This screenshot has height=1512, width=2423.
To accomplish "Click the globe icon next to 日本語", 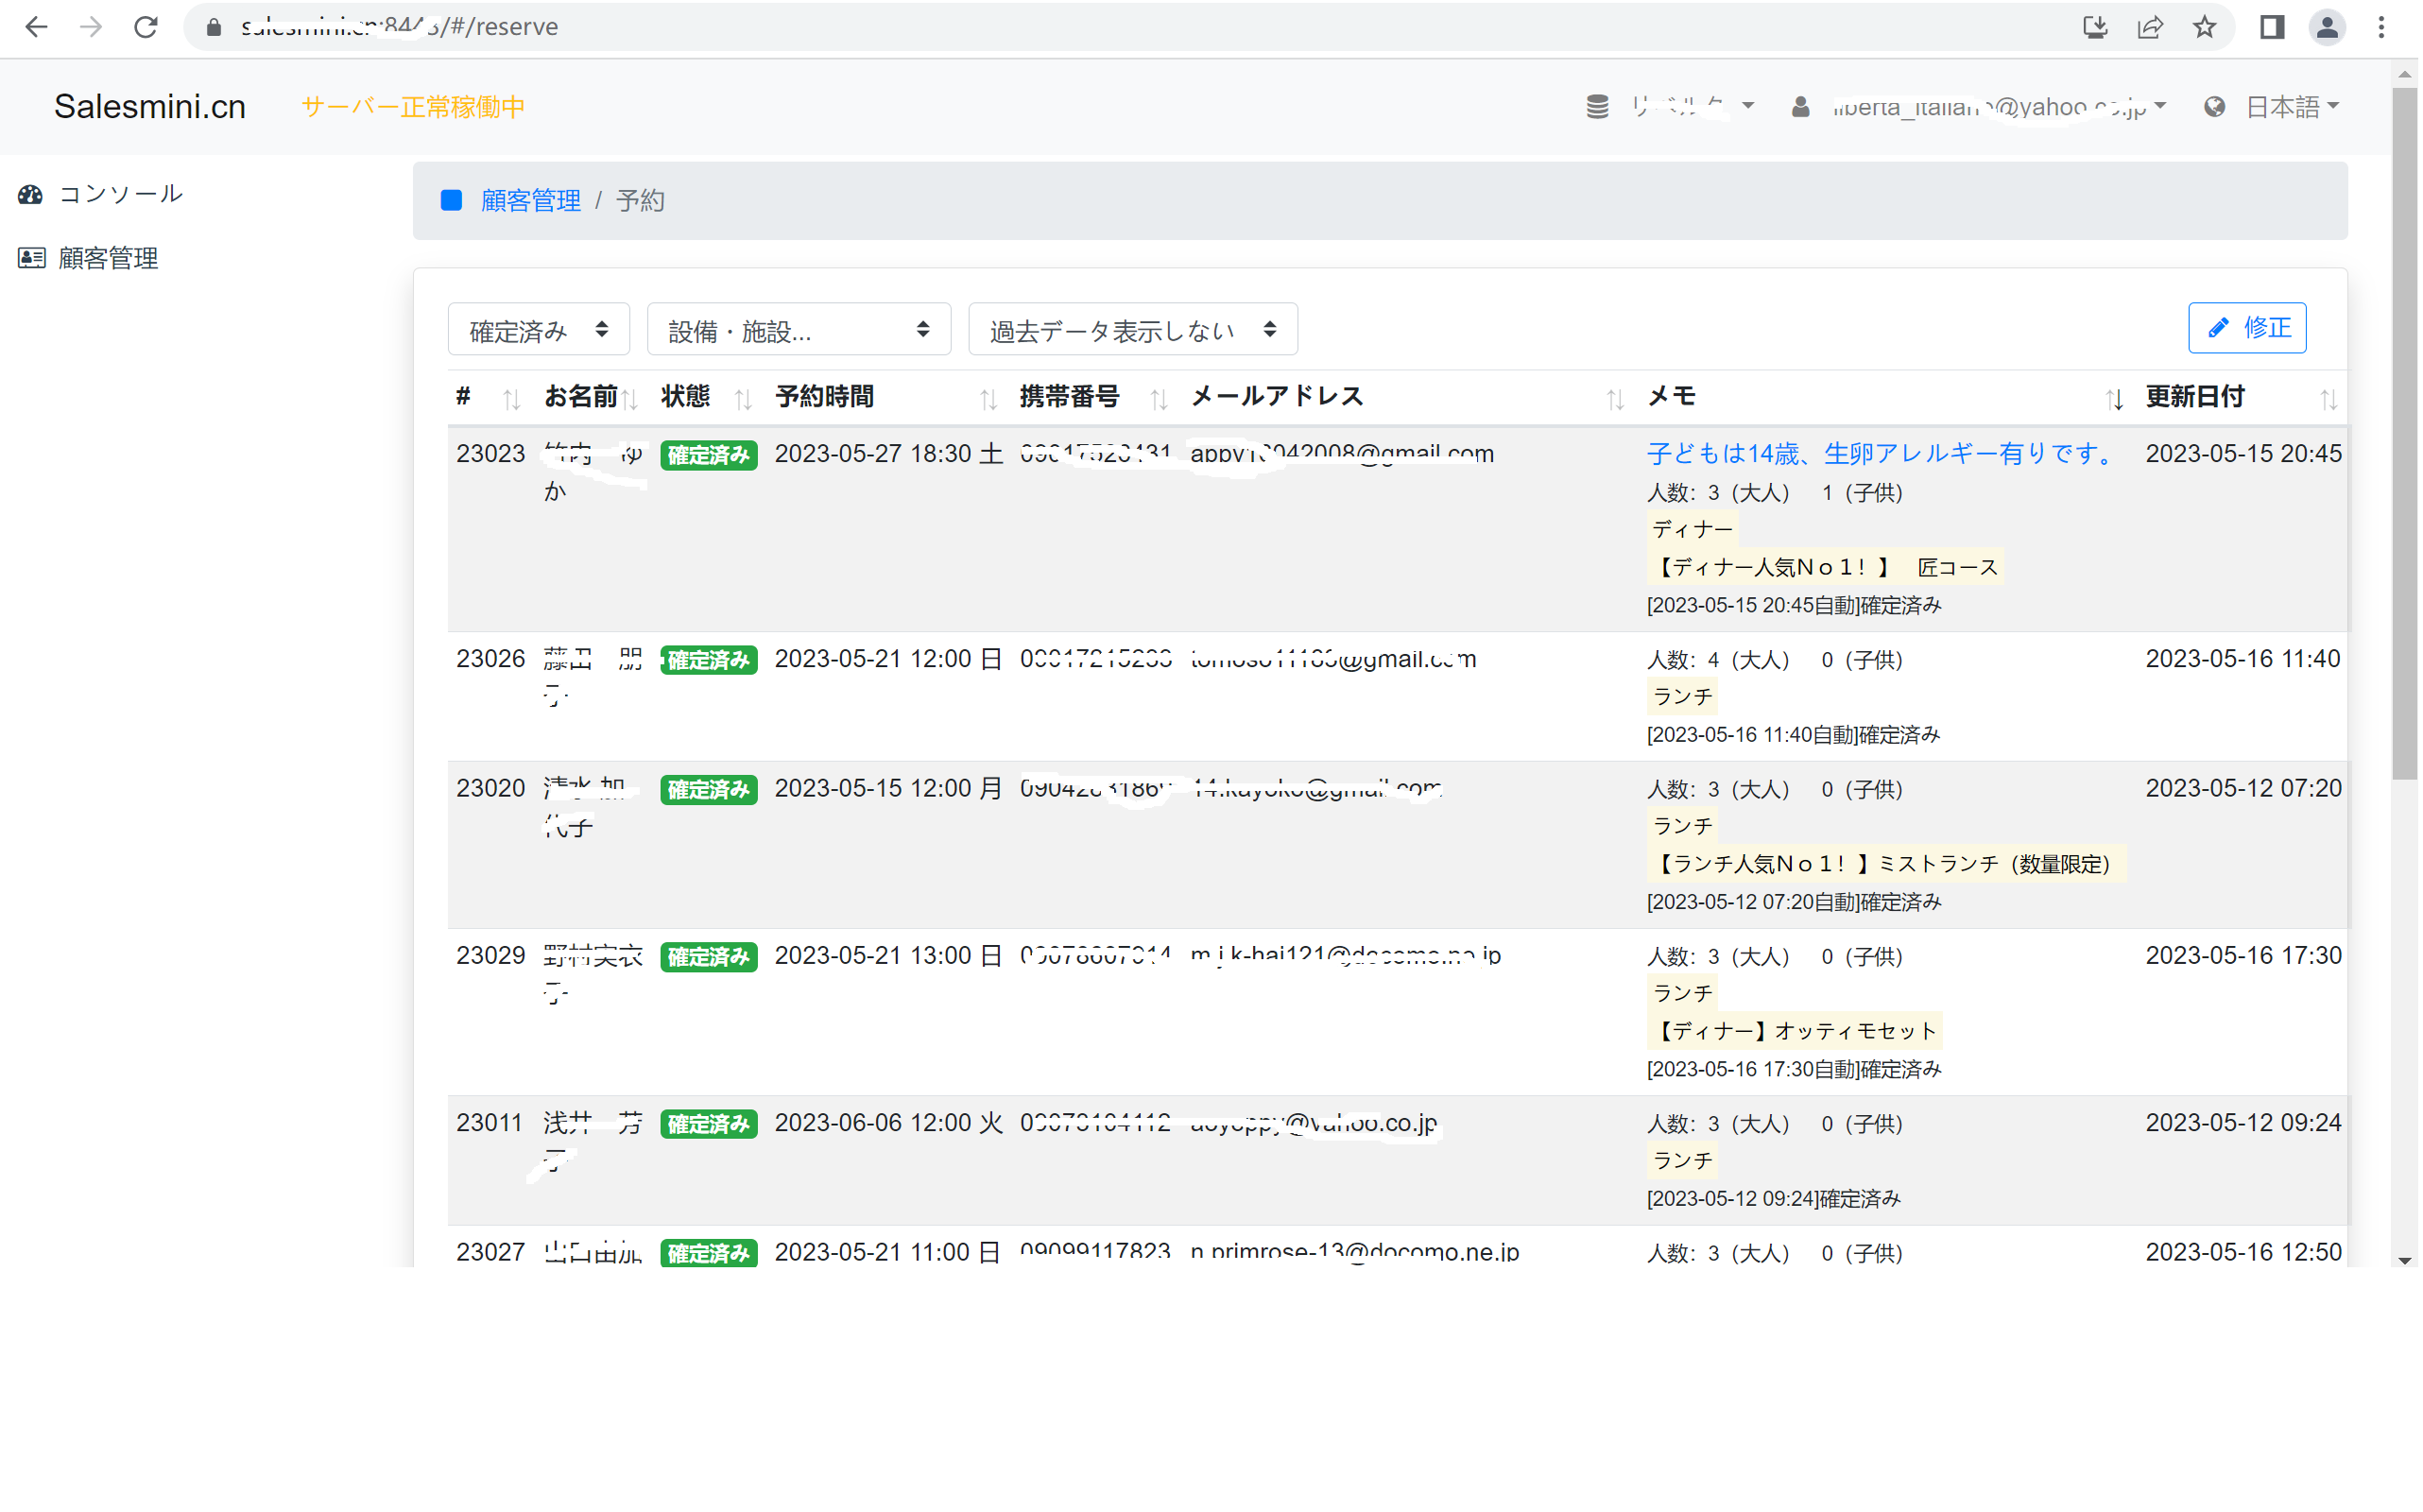I will pos(2214,106).
